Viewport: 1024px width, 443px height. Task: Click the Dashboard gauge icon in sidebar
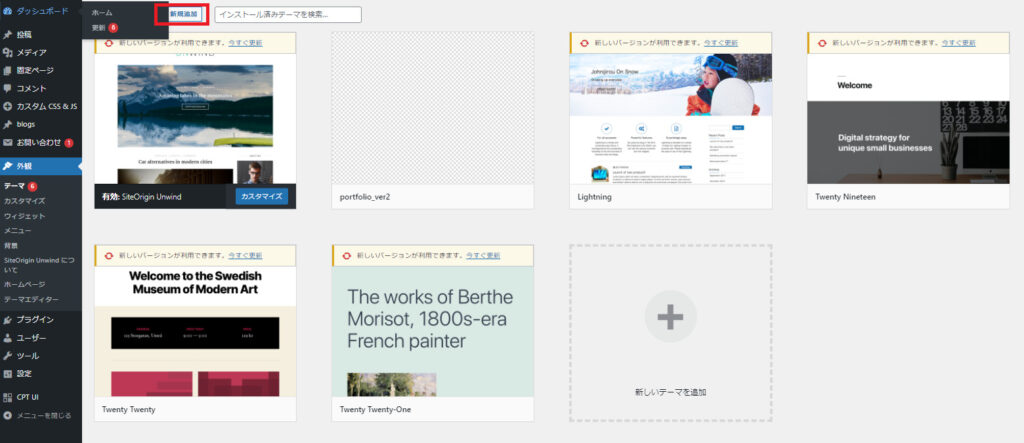8,11
